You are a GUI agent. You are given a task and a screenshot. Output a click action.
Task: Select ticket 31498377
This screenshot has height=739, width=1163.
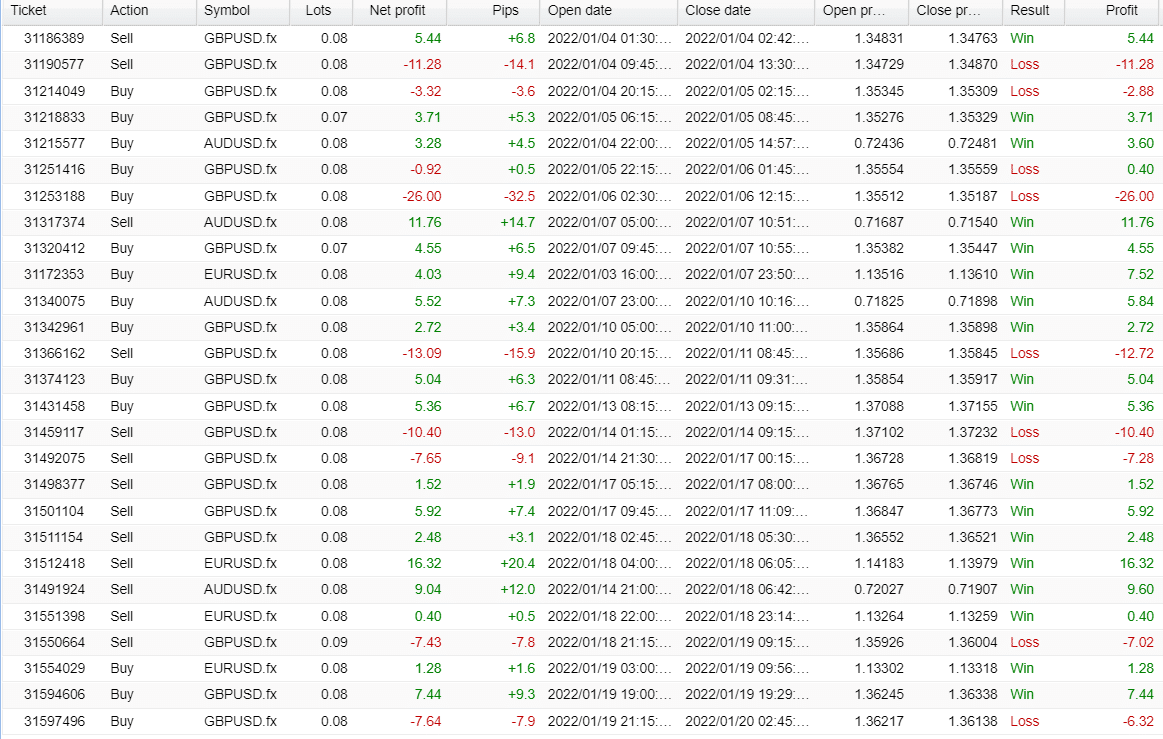54,485
